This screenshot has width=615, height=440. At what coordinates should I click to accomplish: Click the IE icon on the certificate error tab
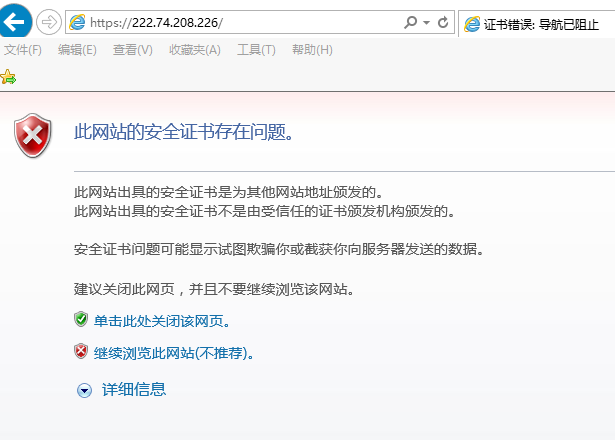[472, 24]
